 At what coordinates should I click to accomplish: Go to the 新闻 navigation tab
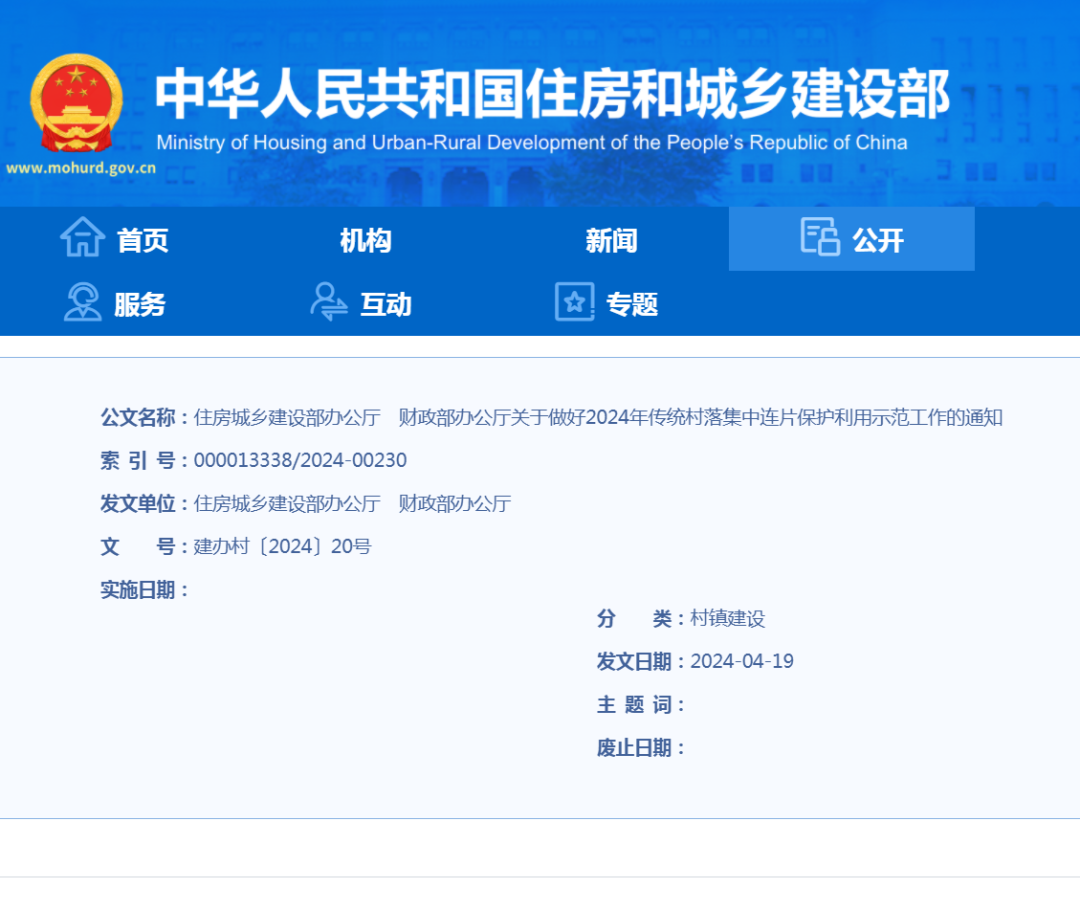[x=611, y=241]
